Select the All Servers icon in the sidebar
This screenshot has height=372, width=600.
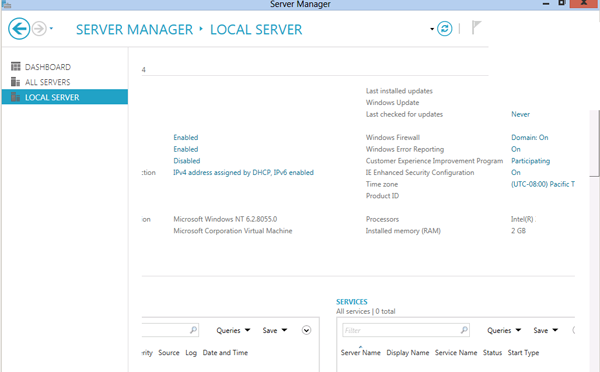(x=15, y=82)
